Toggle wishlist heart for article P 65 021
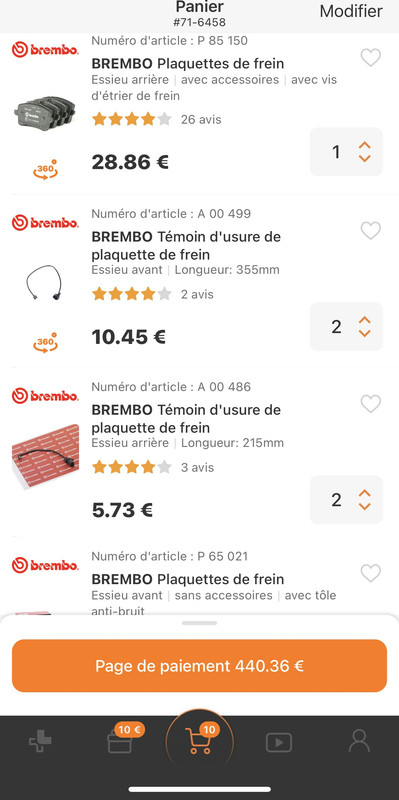This screenshot has height=800, width=399. coord(371,573)
